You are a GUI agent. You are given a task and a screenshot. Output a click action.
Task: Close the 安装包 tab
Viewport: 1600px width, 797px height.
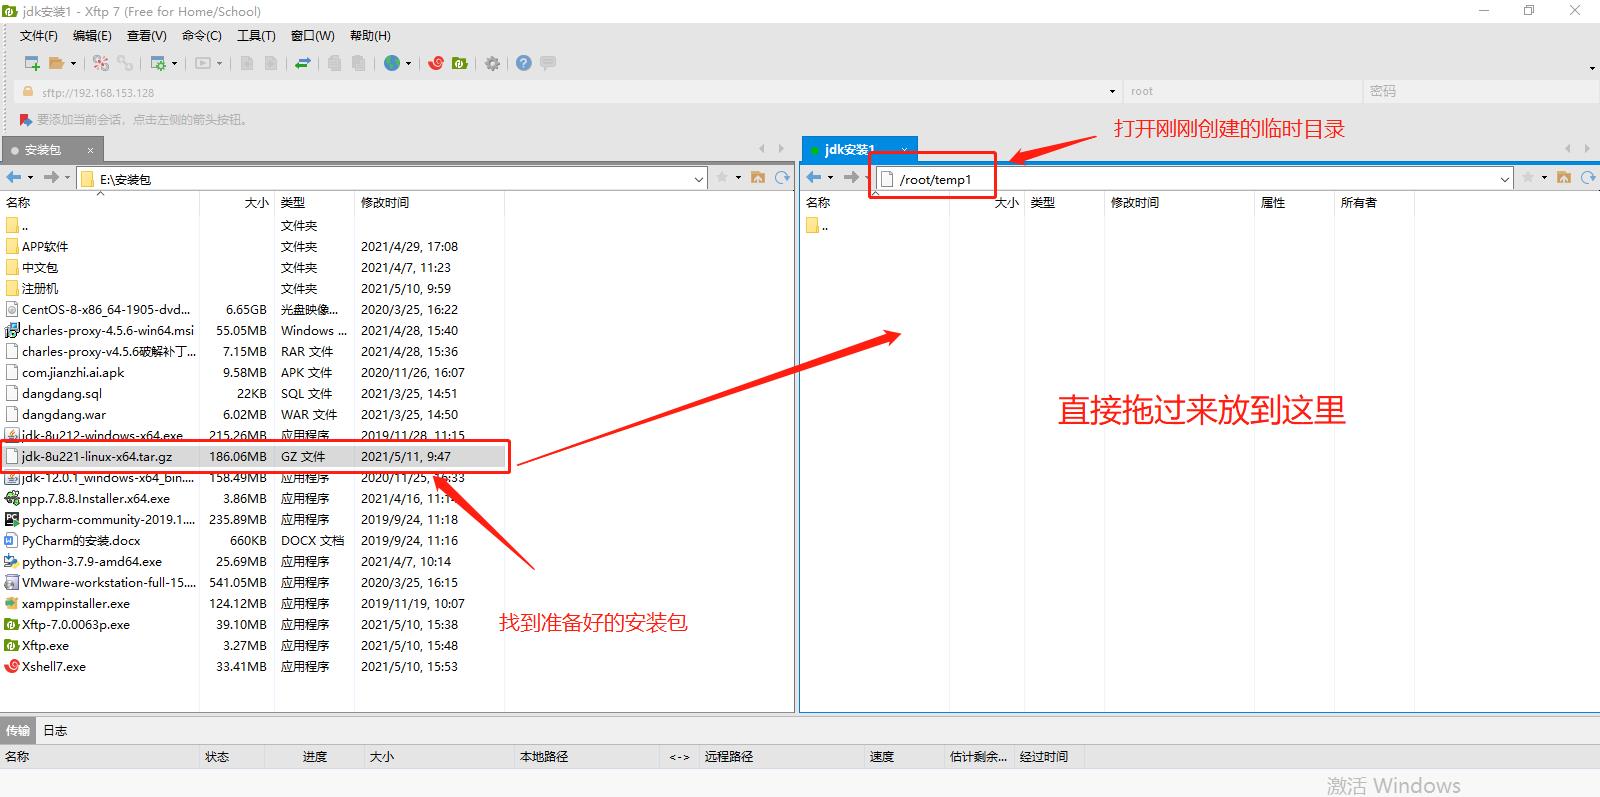[90, 150]
